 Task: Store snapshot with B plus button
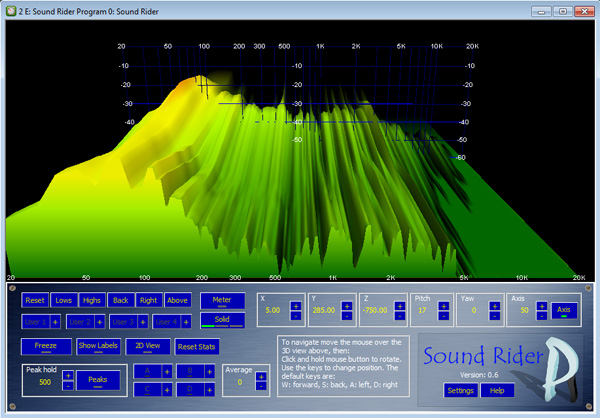point(210,371)
